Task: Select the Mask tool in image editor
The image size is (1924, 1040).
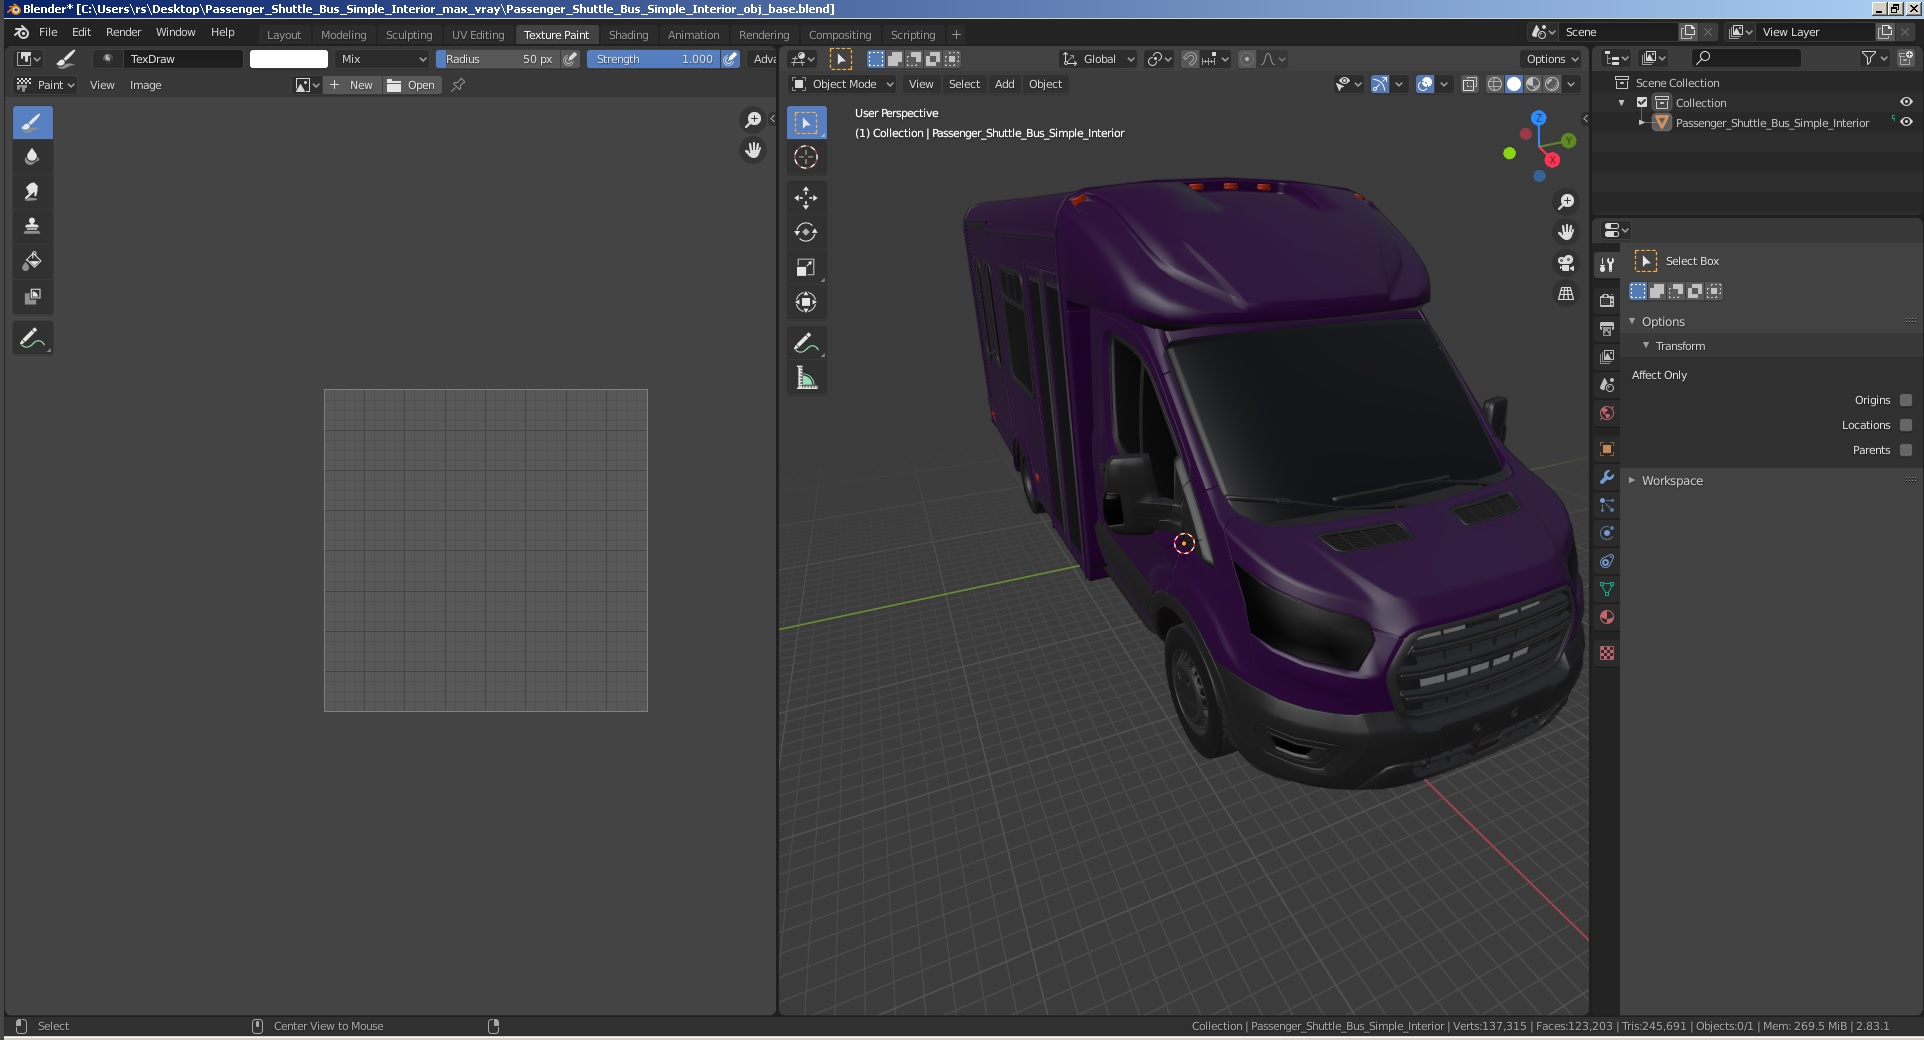Action: coord(32,297)
